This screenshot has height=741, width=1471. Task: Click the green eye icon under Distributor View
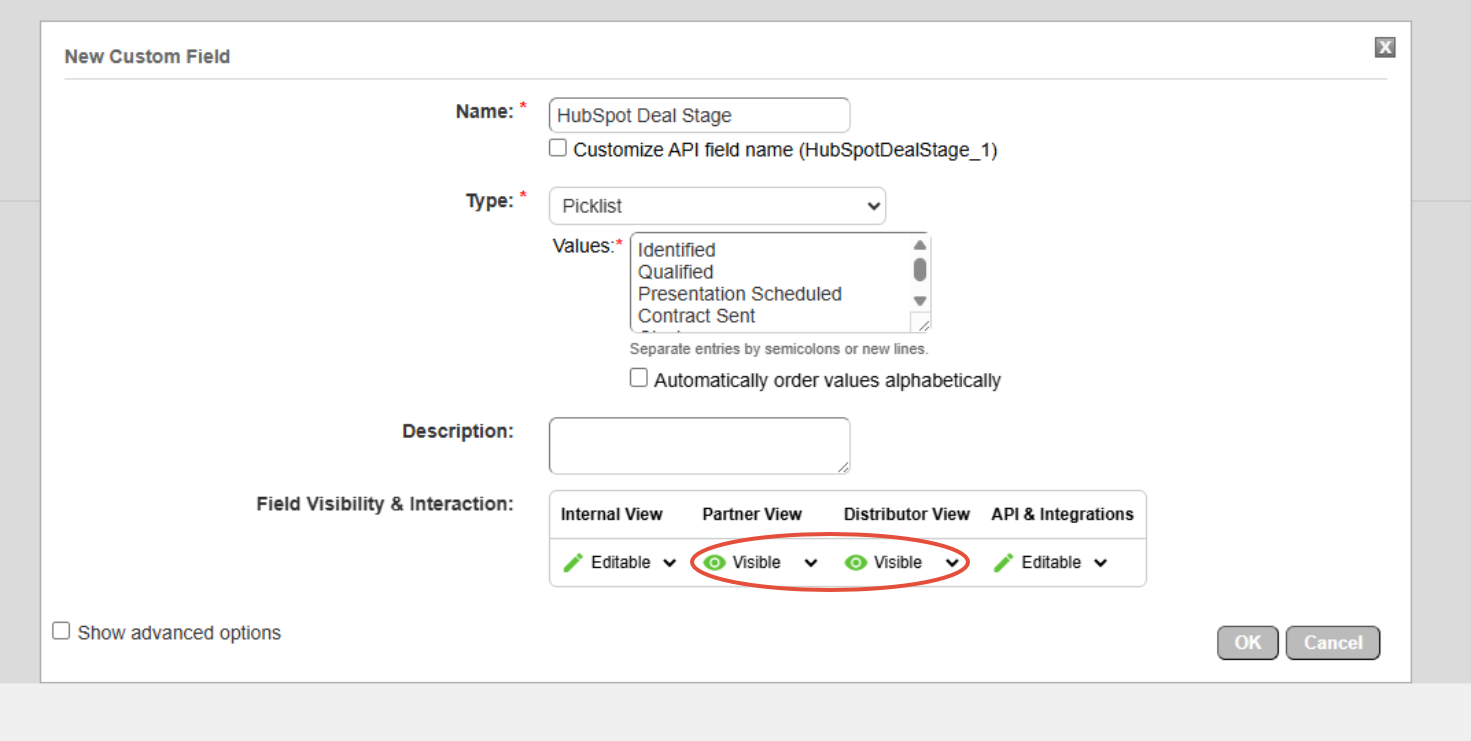point(855,563)
